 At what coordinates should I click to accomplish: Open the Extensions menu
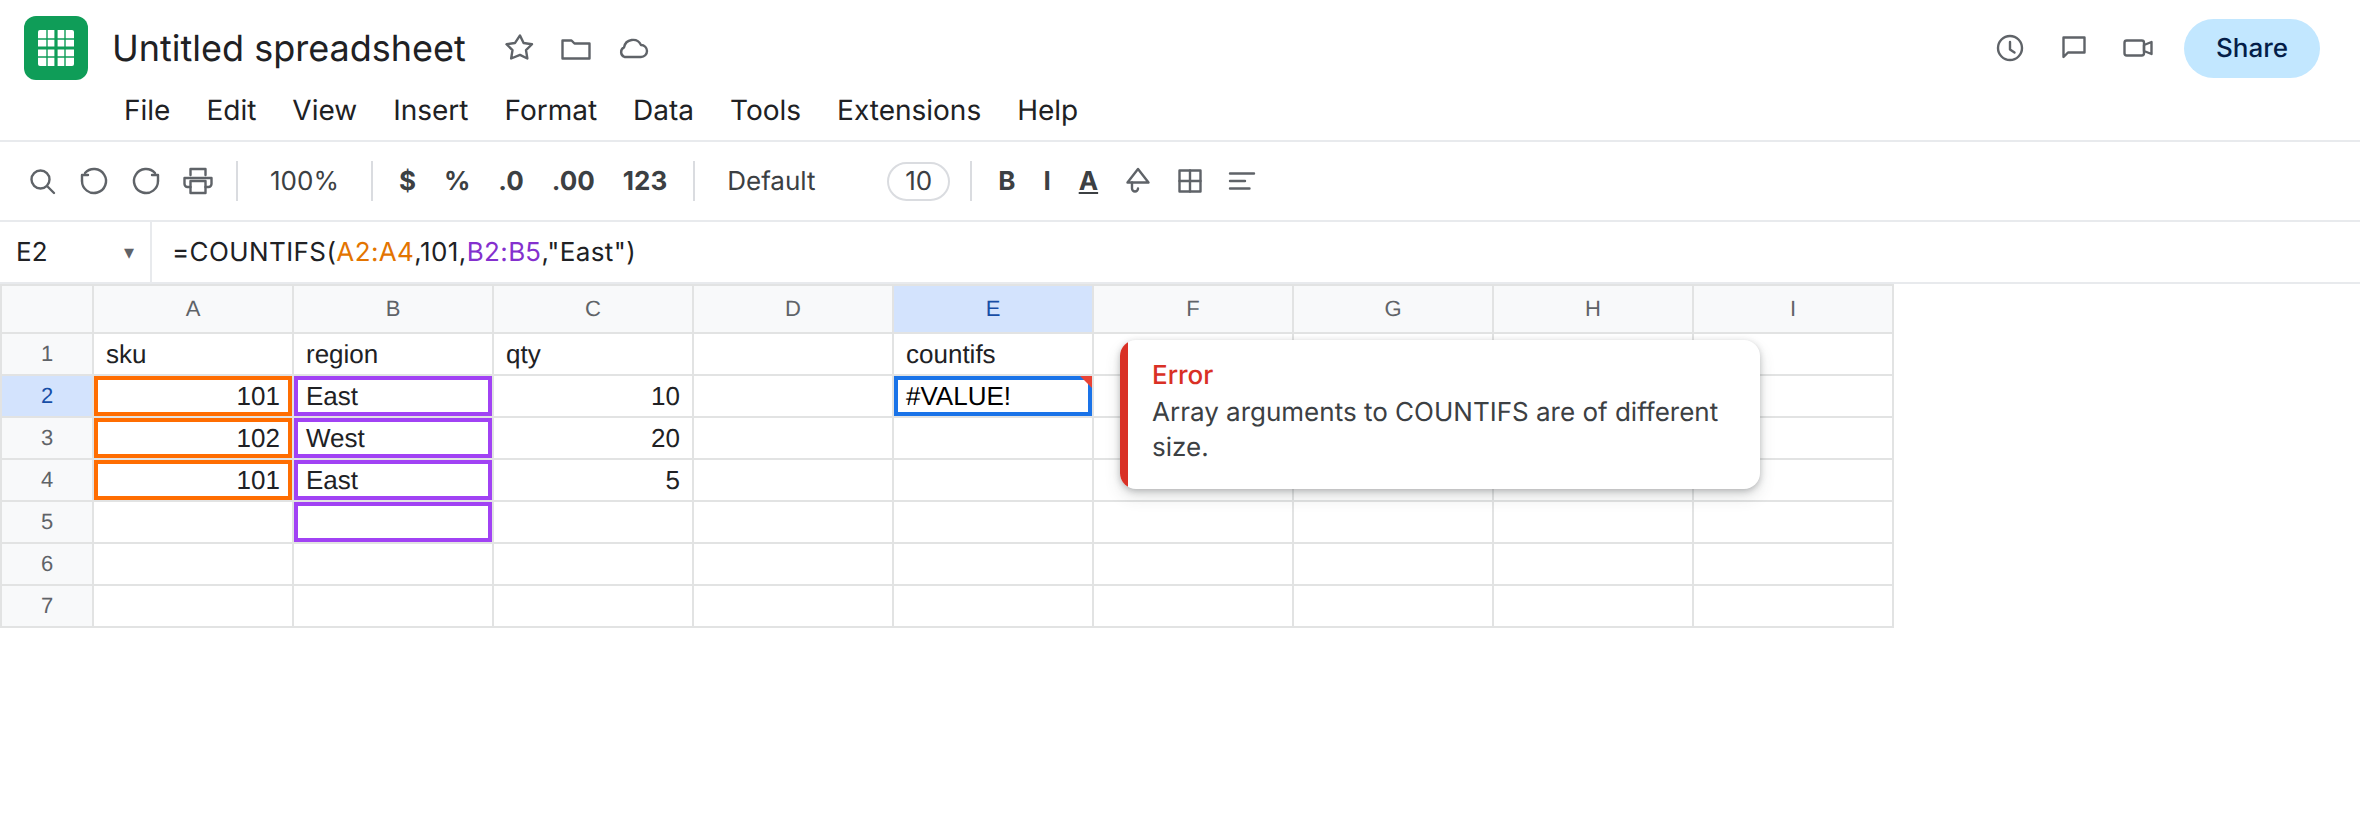click(x=909, y=110)
